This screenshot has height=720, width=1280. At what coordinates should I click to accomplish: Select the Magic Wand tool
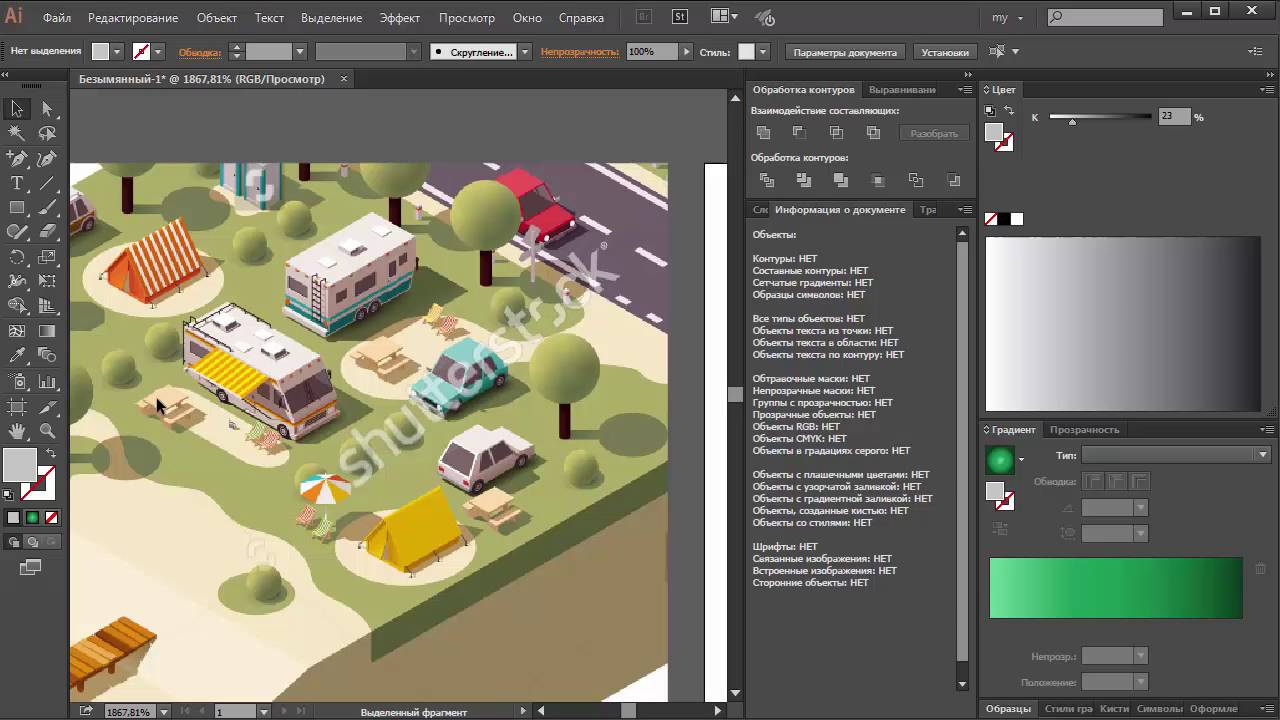[x=17, y=133]
